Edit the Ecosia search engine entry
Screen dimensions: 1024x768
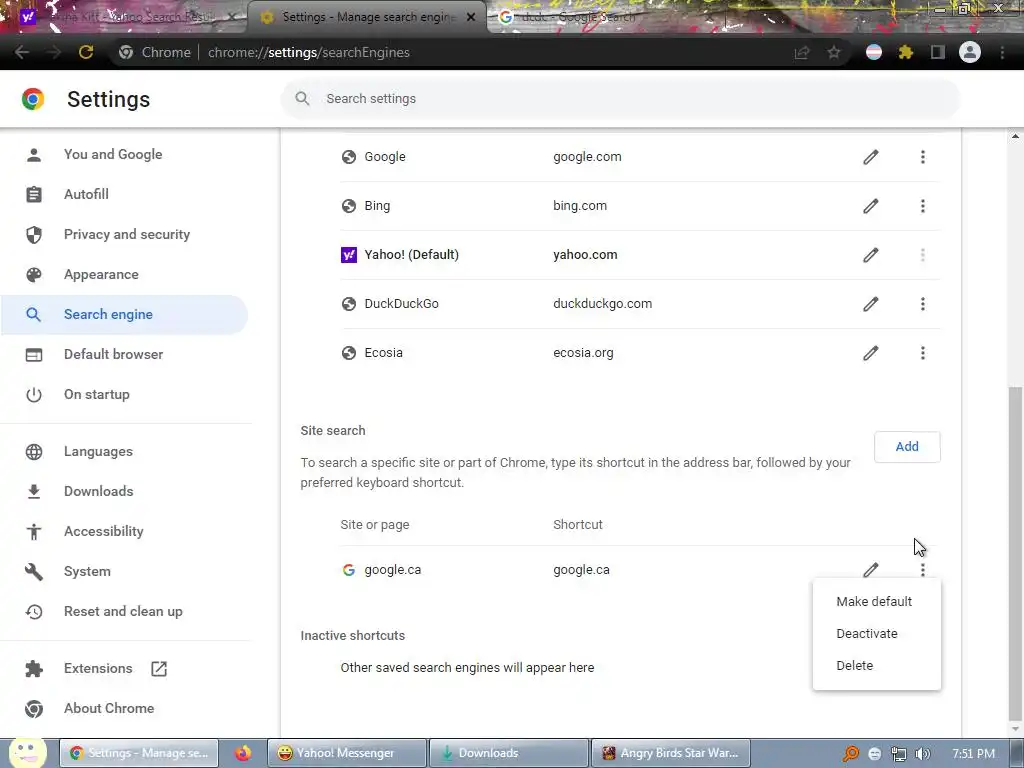pyautogui.click(x=871, y=353)
